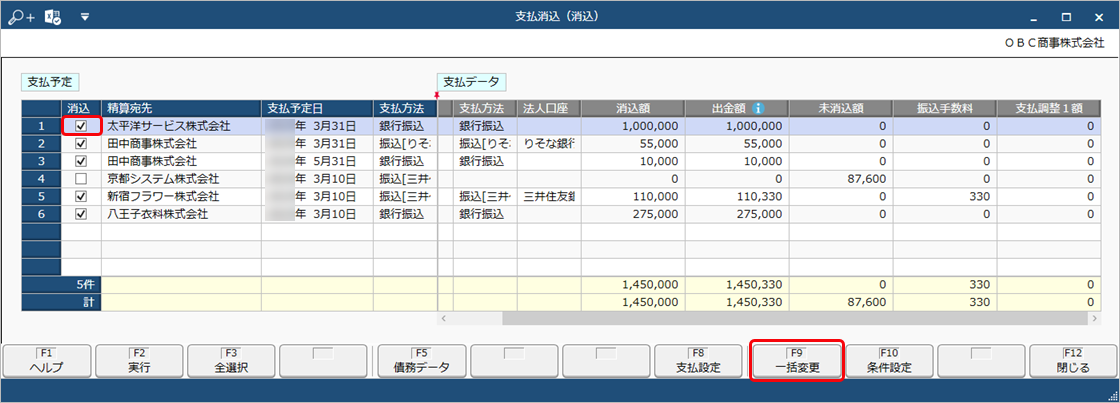Select 京都システム株式会社 cell
The width and height of the screenshot is (1120, 403).
pos(181,178)
